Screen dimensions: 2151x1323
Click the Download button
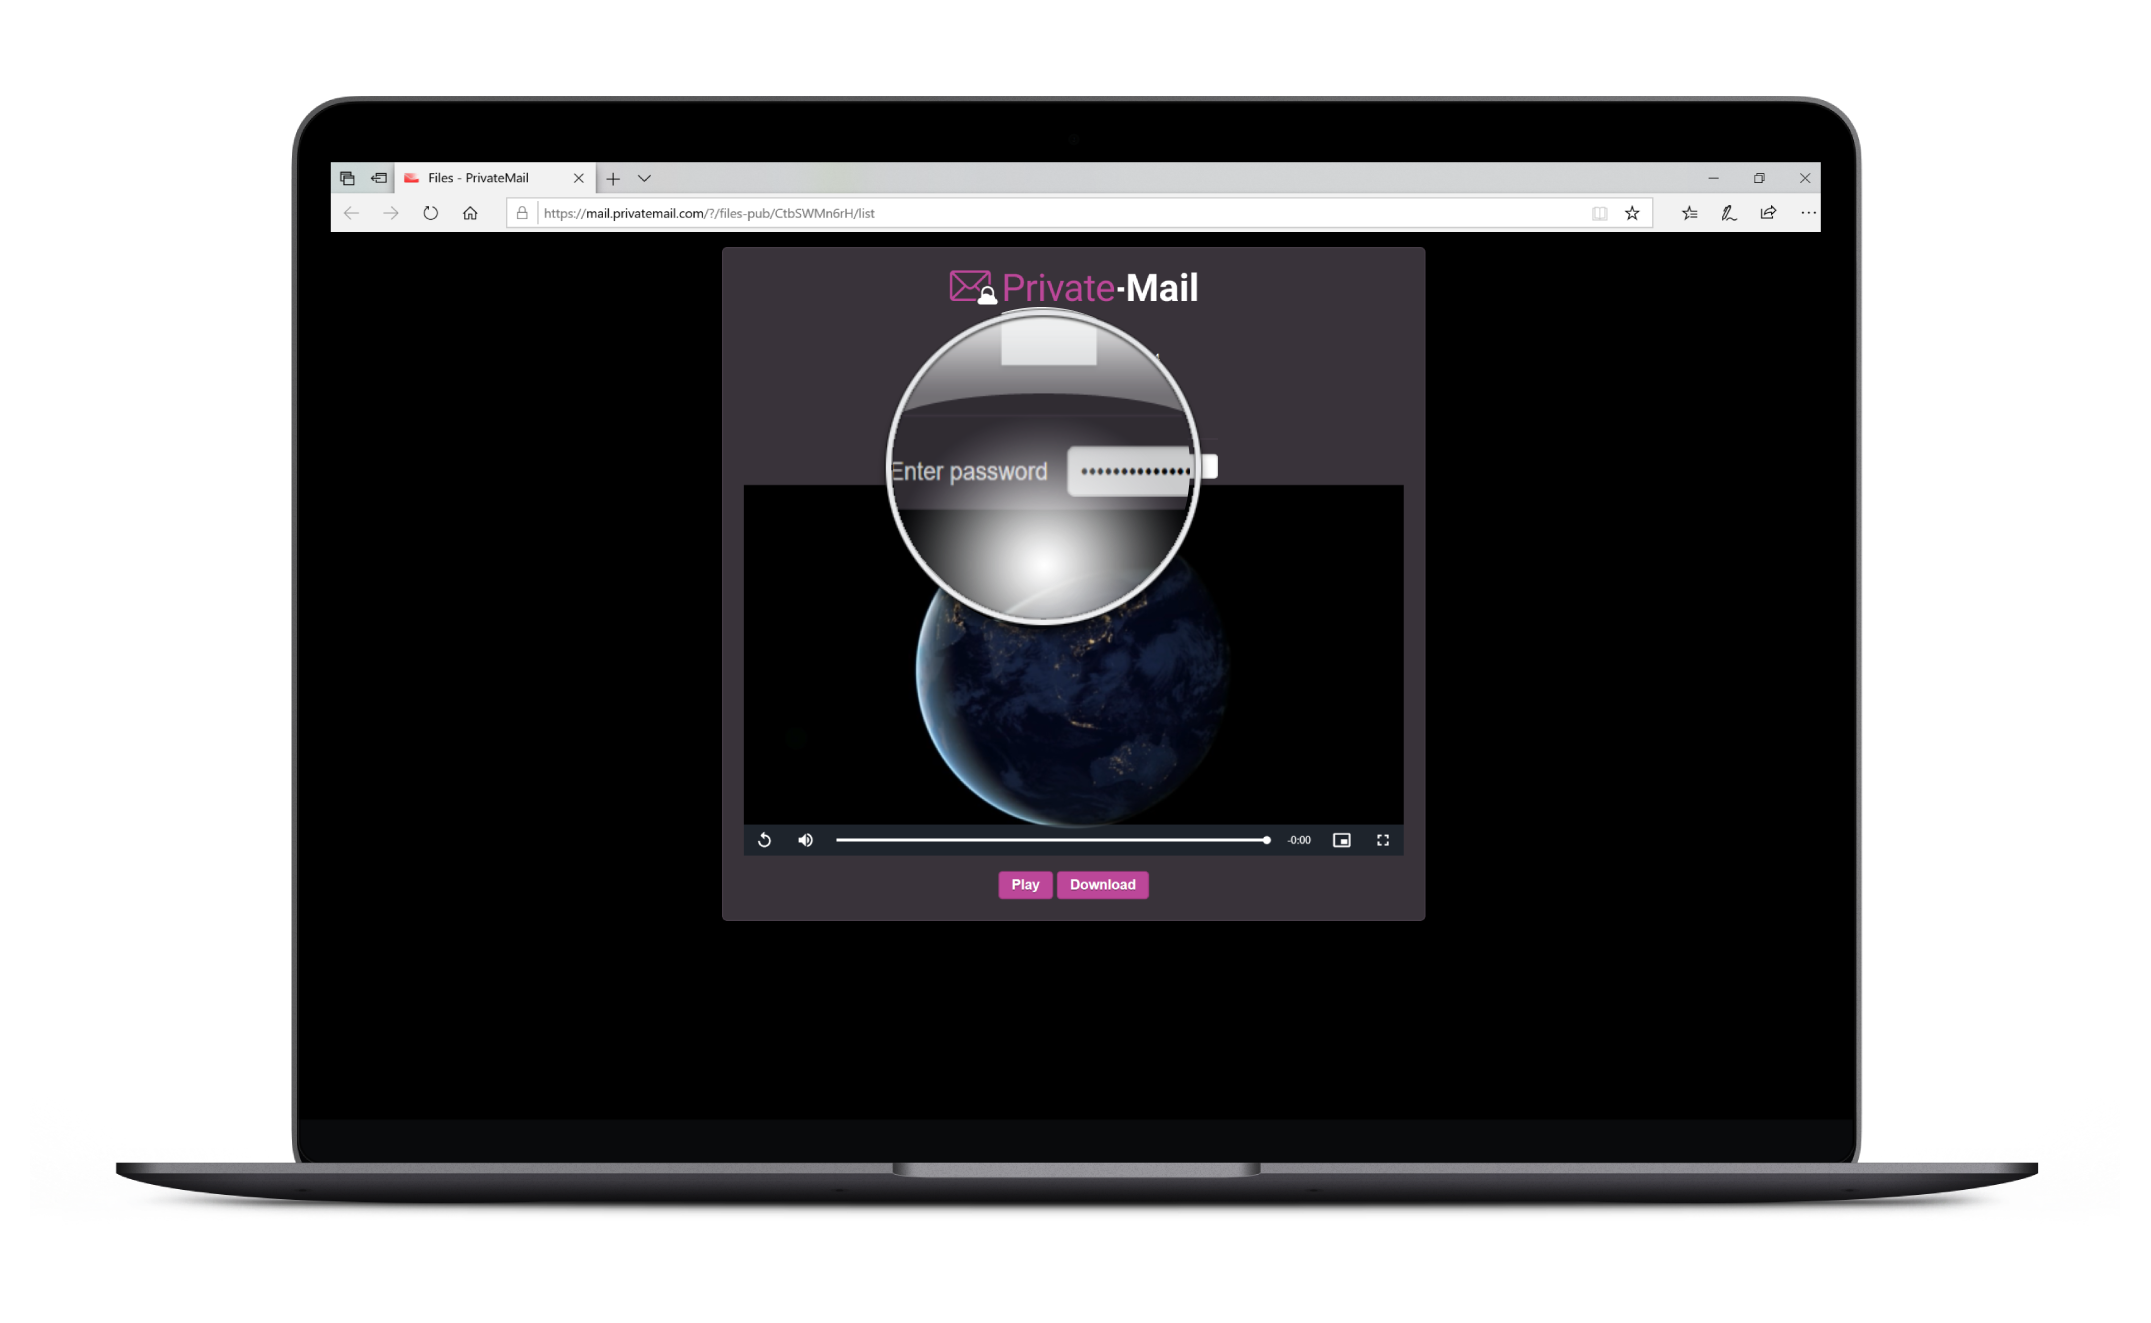(x=1102, y=884)
